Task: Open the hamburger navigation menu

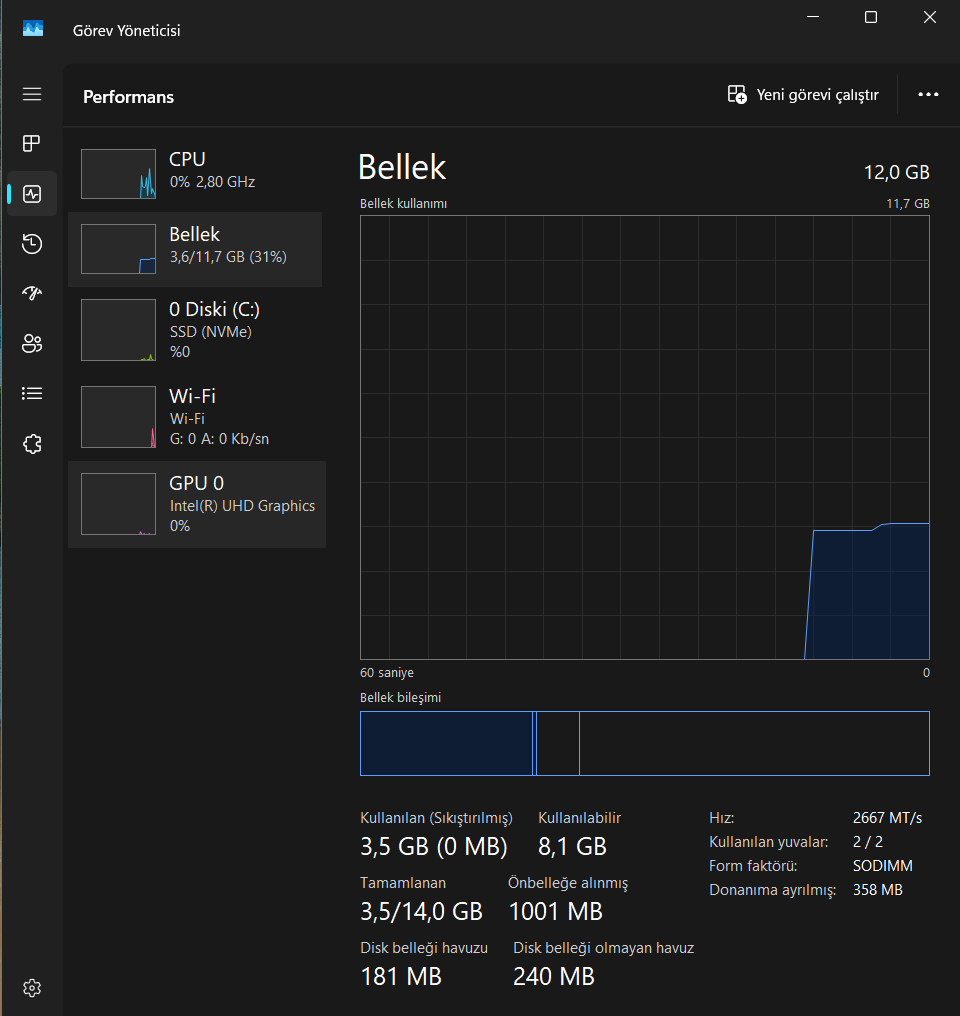Action: 32,94
